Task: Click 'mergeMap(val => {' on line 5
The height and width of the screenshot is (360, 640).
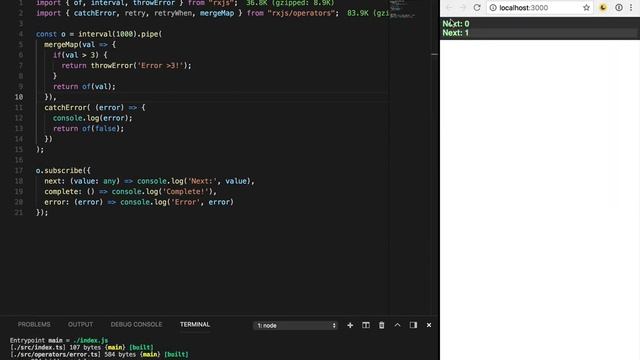Action: click(x=80, y=44)
